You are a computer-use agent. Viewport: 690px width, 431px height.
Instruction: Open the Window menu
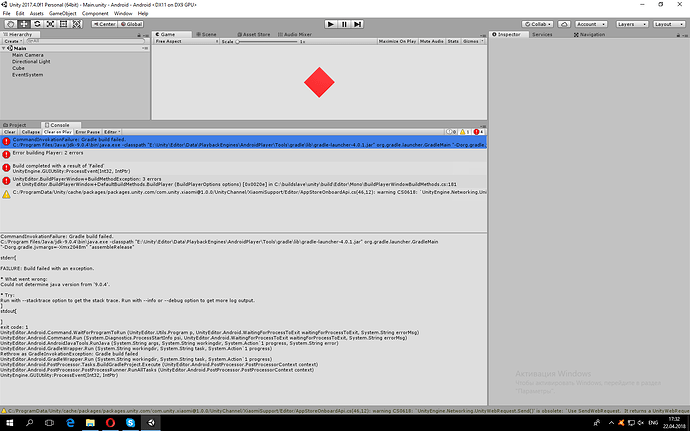click(x=123, y=13)
